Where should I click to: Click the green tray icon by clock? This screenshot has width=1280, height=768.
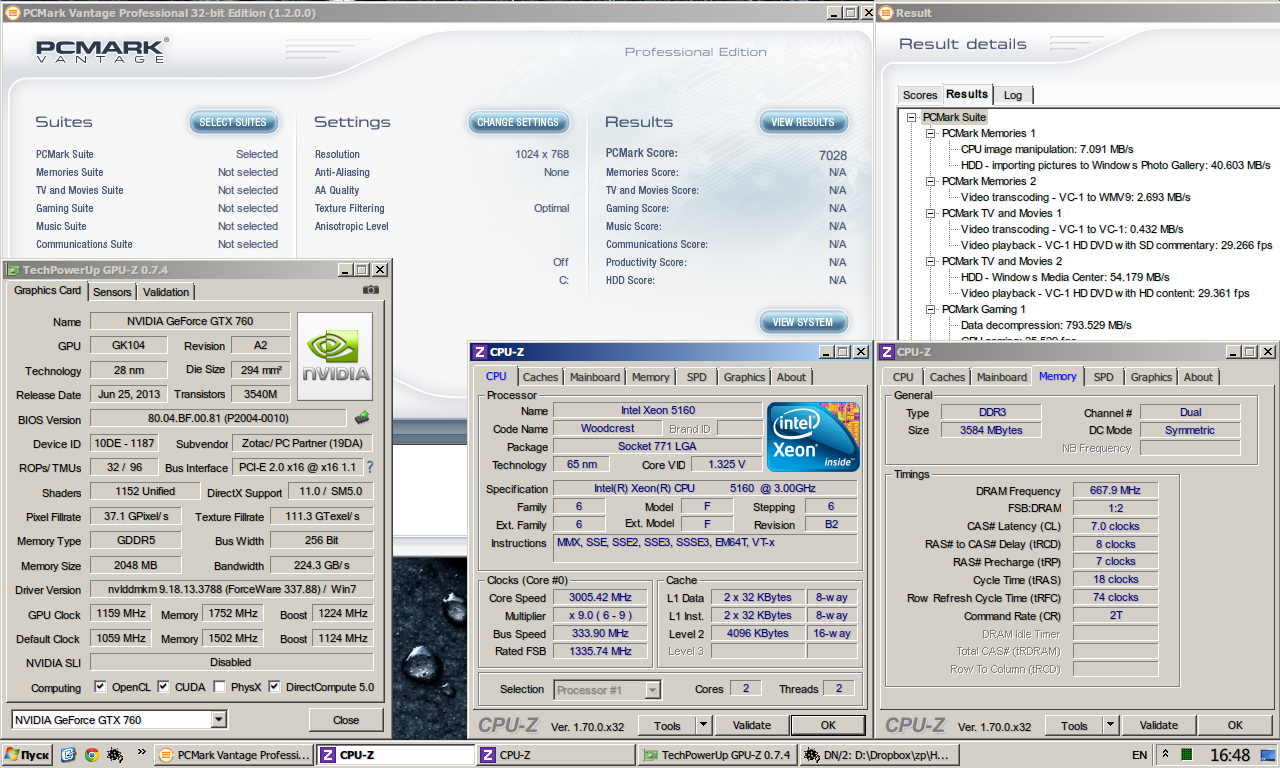[x=1186, y=755]
